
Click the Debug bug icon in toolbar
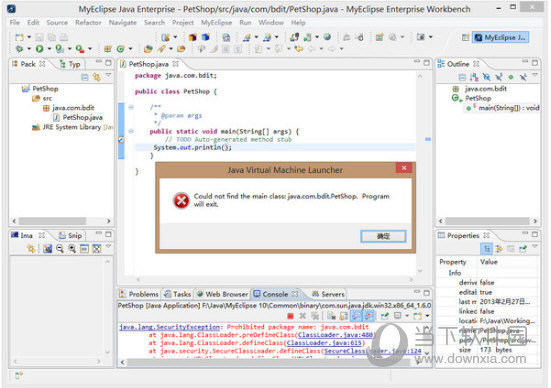pyautogui.click(x=19, y=49)
